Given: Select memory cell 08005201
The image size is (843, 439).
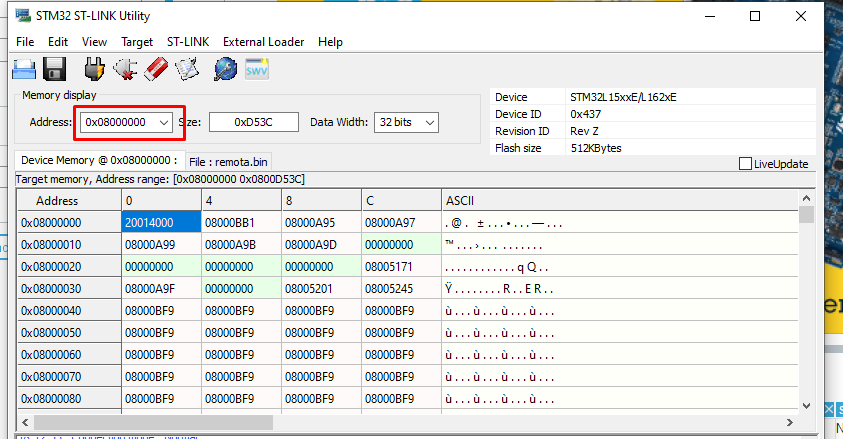Looking at the screenshot, I should pyautogui.click(x=322, y=289).
